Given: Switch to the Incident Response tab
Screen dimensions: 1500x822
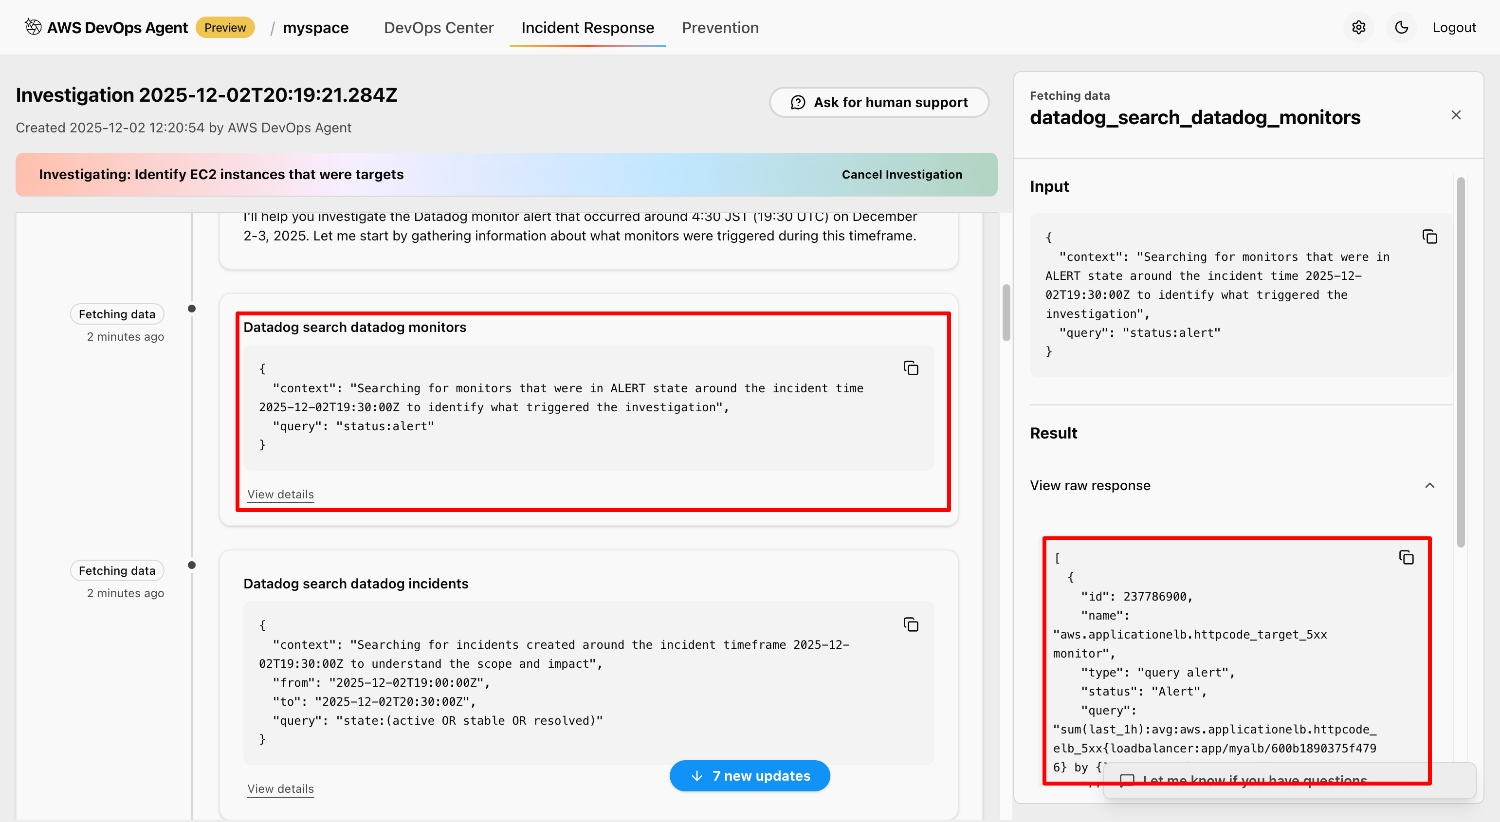Looking at the screenshot, I should click(x=588, y=28).
